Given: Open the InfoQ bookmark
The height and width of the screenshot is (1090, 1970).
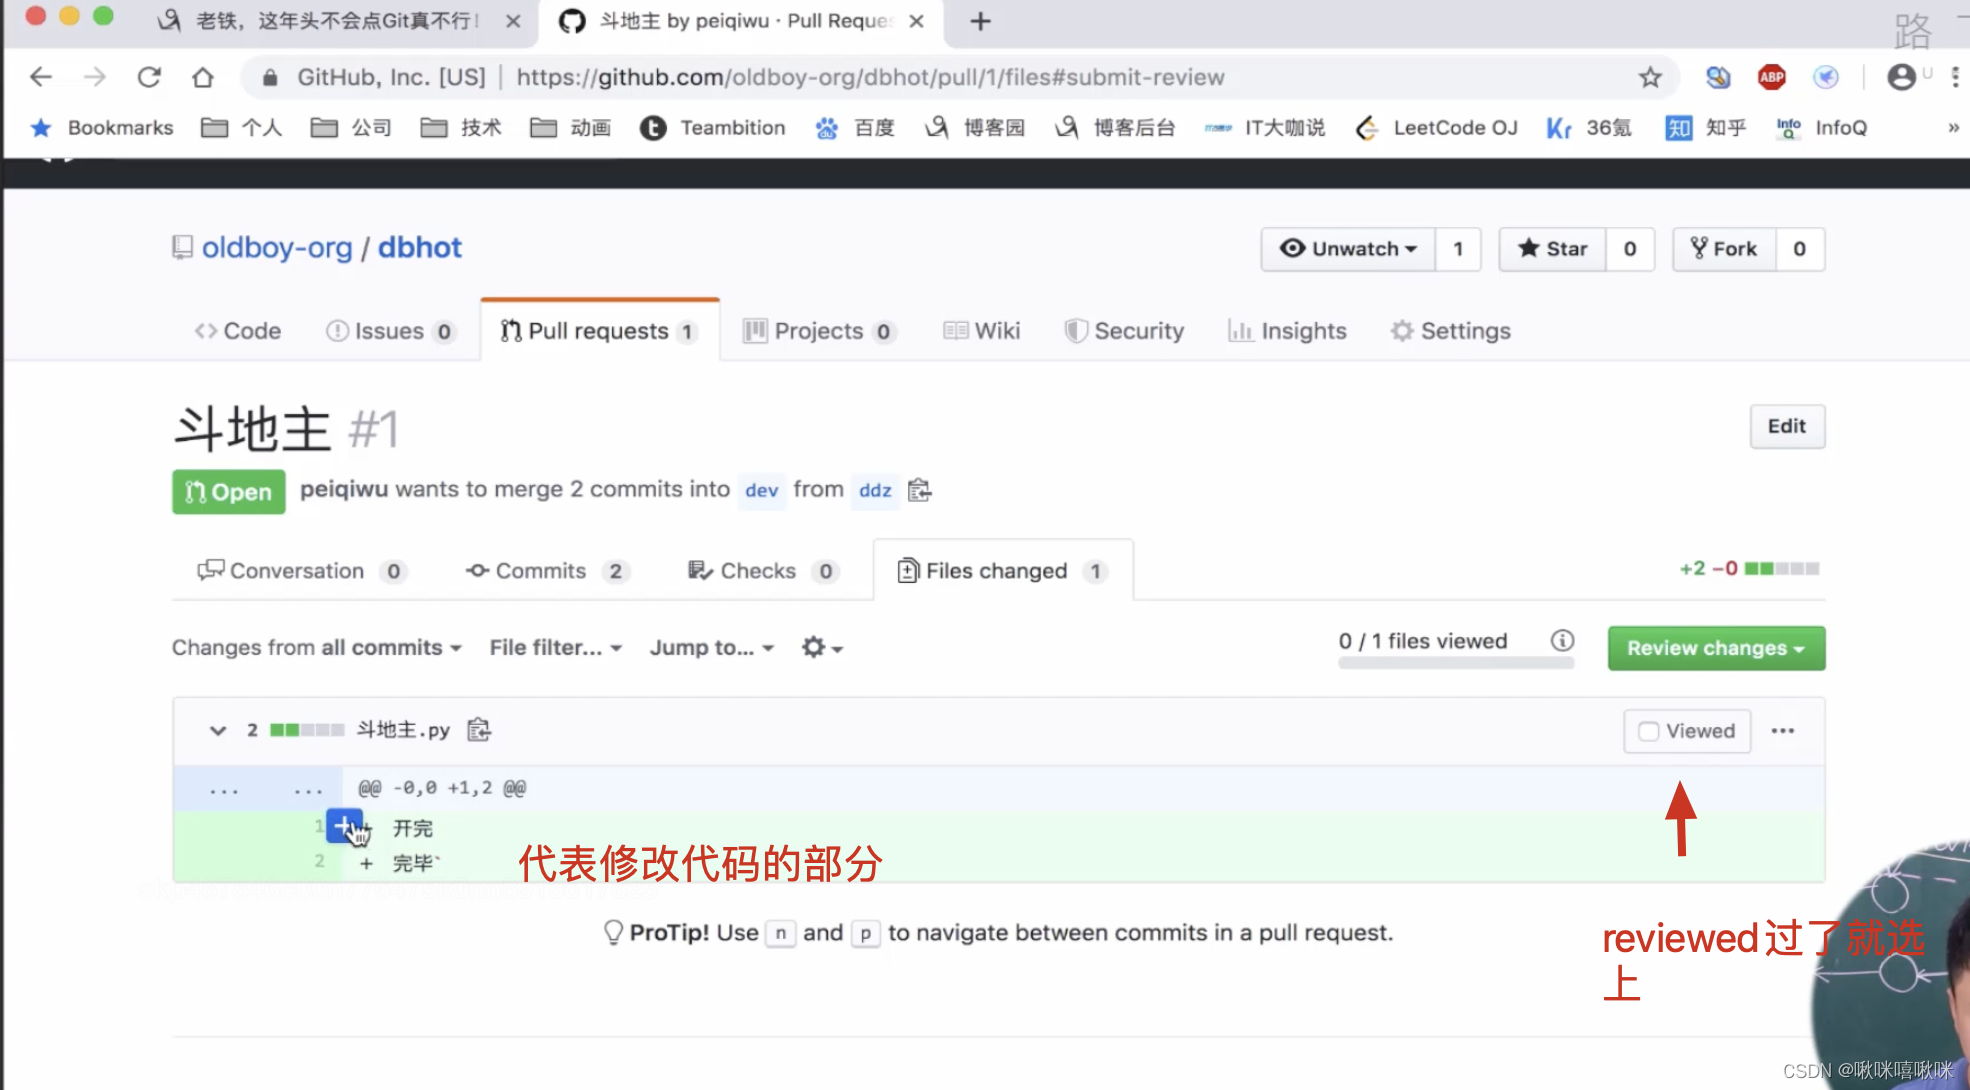Looking at the screenshot, I should click(x=1822, y=128).
